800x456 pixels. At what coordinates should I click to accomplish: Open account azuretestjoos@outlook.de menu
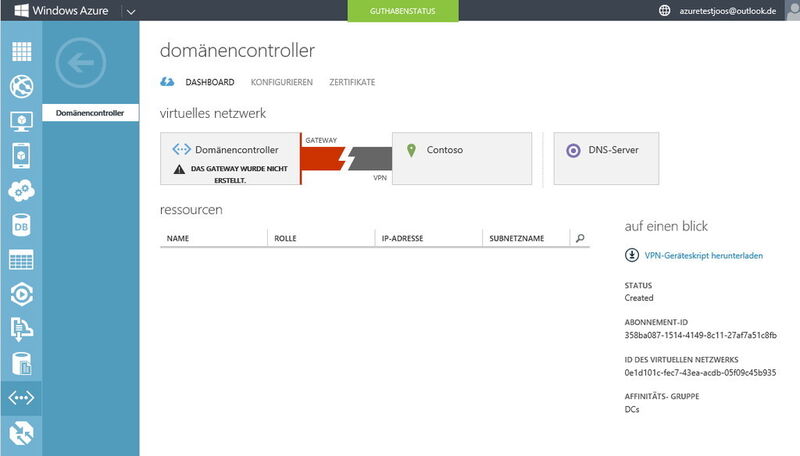[728, 11]
